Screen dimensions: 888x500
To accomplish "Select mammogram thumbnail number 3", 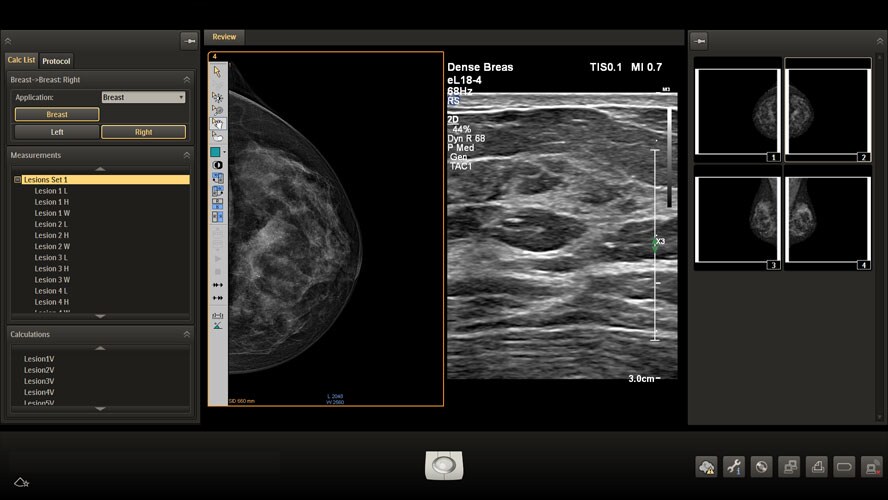I will pyautogui.click(x=737, y=219).
